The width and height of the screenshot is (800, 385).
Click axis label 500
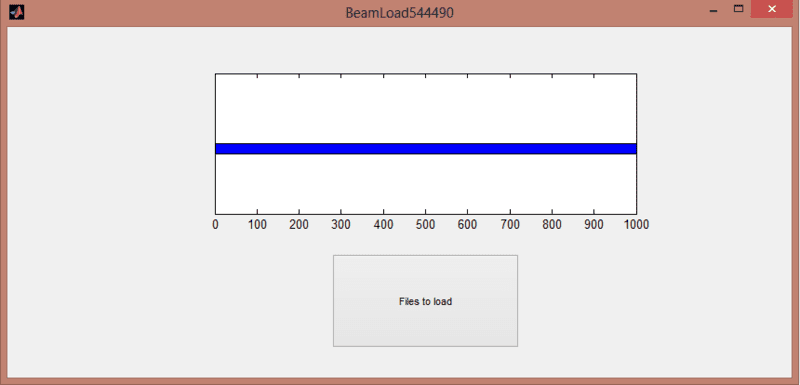click(x=426, y=225)
